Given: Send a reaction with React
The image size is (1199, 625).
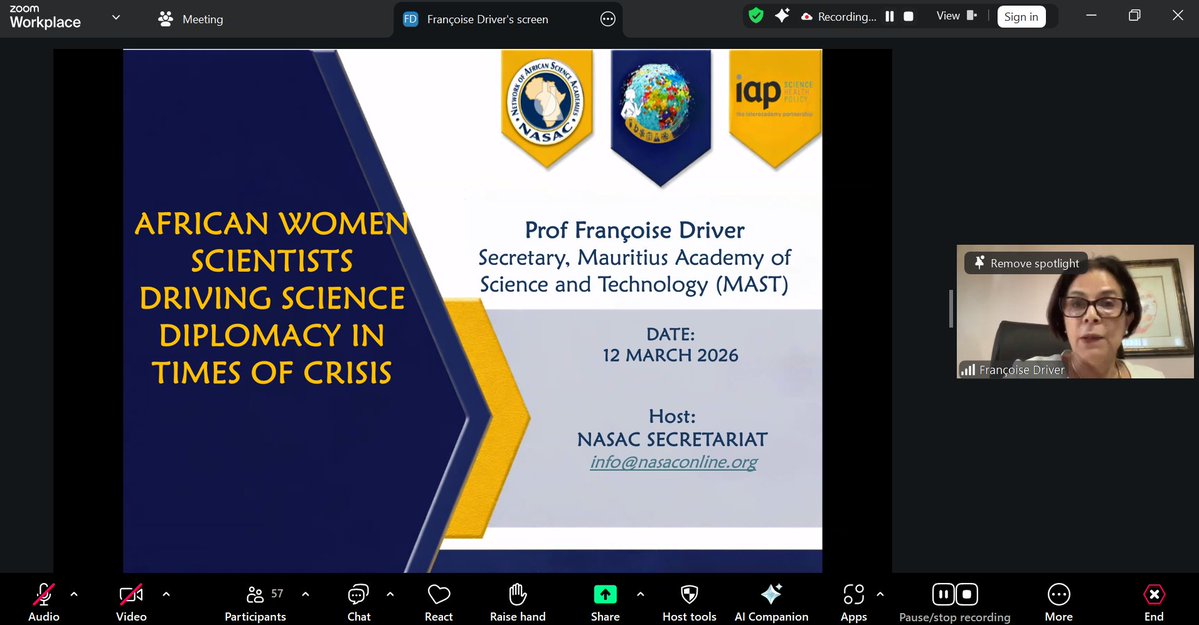Looking at the screenshot, I should (x=438, y=598).
